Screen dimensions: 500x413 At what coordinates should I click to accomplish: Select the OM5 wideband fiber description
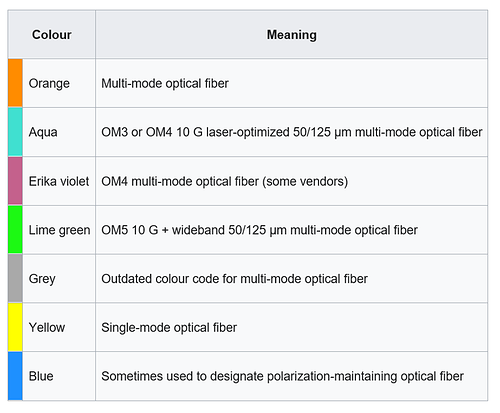click(259, 230)
